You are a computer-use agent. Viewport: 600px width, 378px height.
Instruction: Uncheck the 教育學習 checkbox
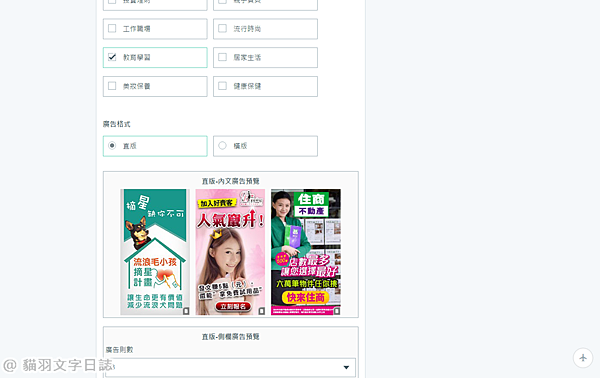coord(112,57)
